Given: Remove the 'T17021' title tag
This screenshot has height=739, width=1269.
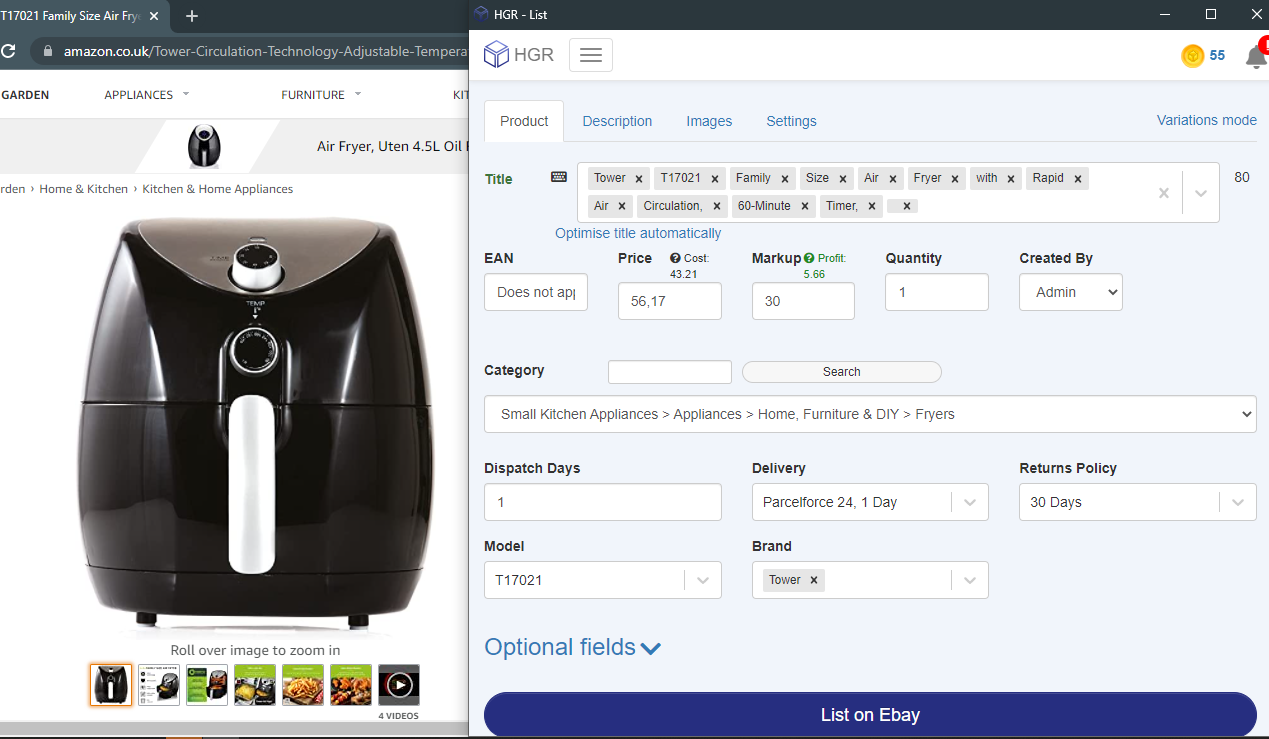Looking at the screenshot, I should coord(715,179).
